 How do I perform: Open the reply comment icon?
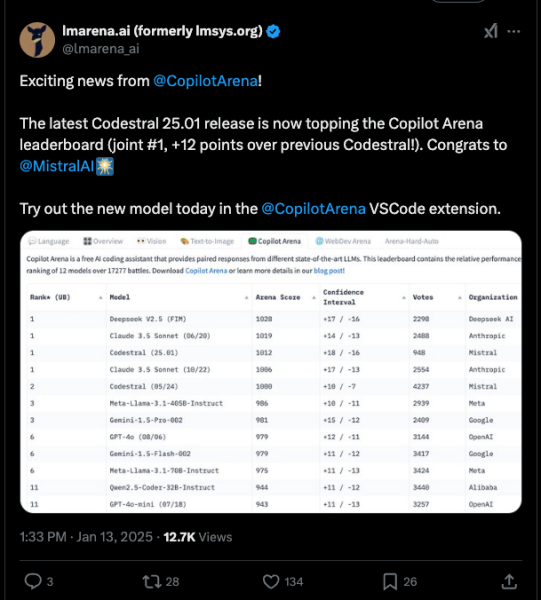point(33,581)
